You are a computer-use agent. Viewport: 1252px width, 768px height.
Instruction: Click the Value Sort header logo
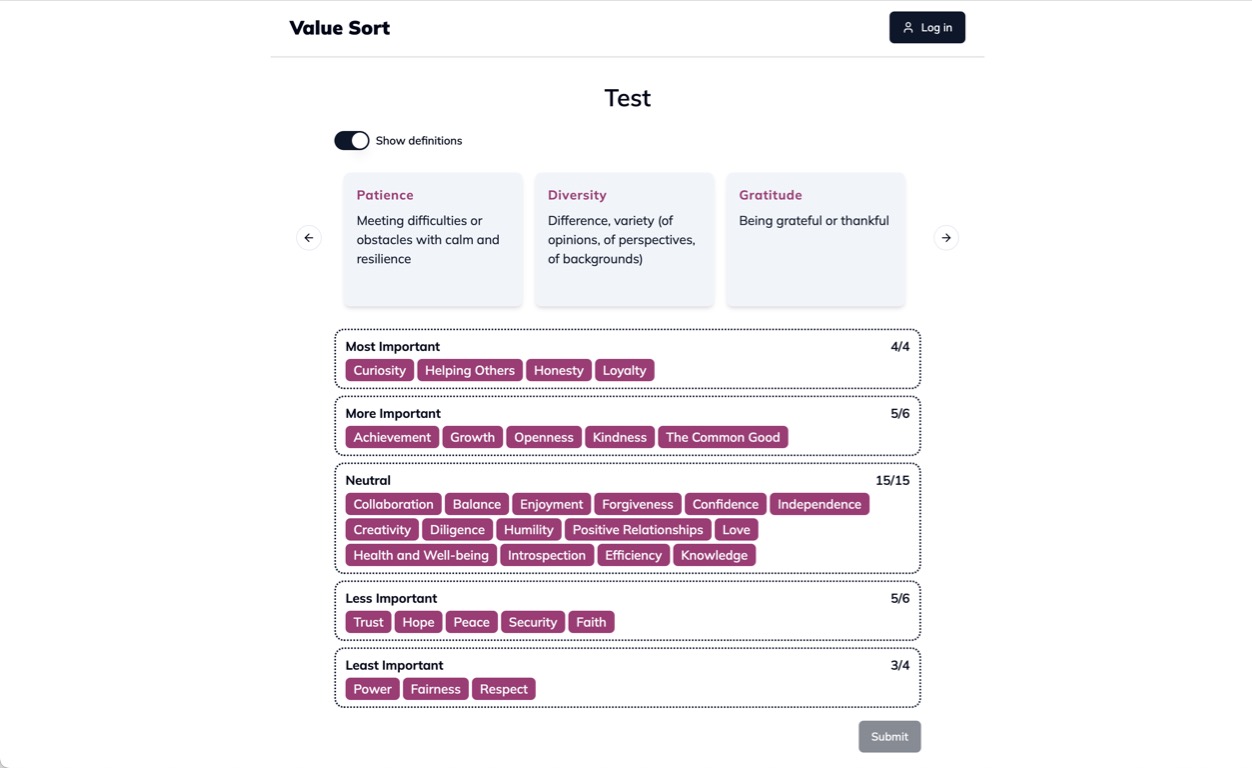click(339, 27)
